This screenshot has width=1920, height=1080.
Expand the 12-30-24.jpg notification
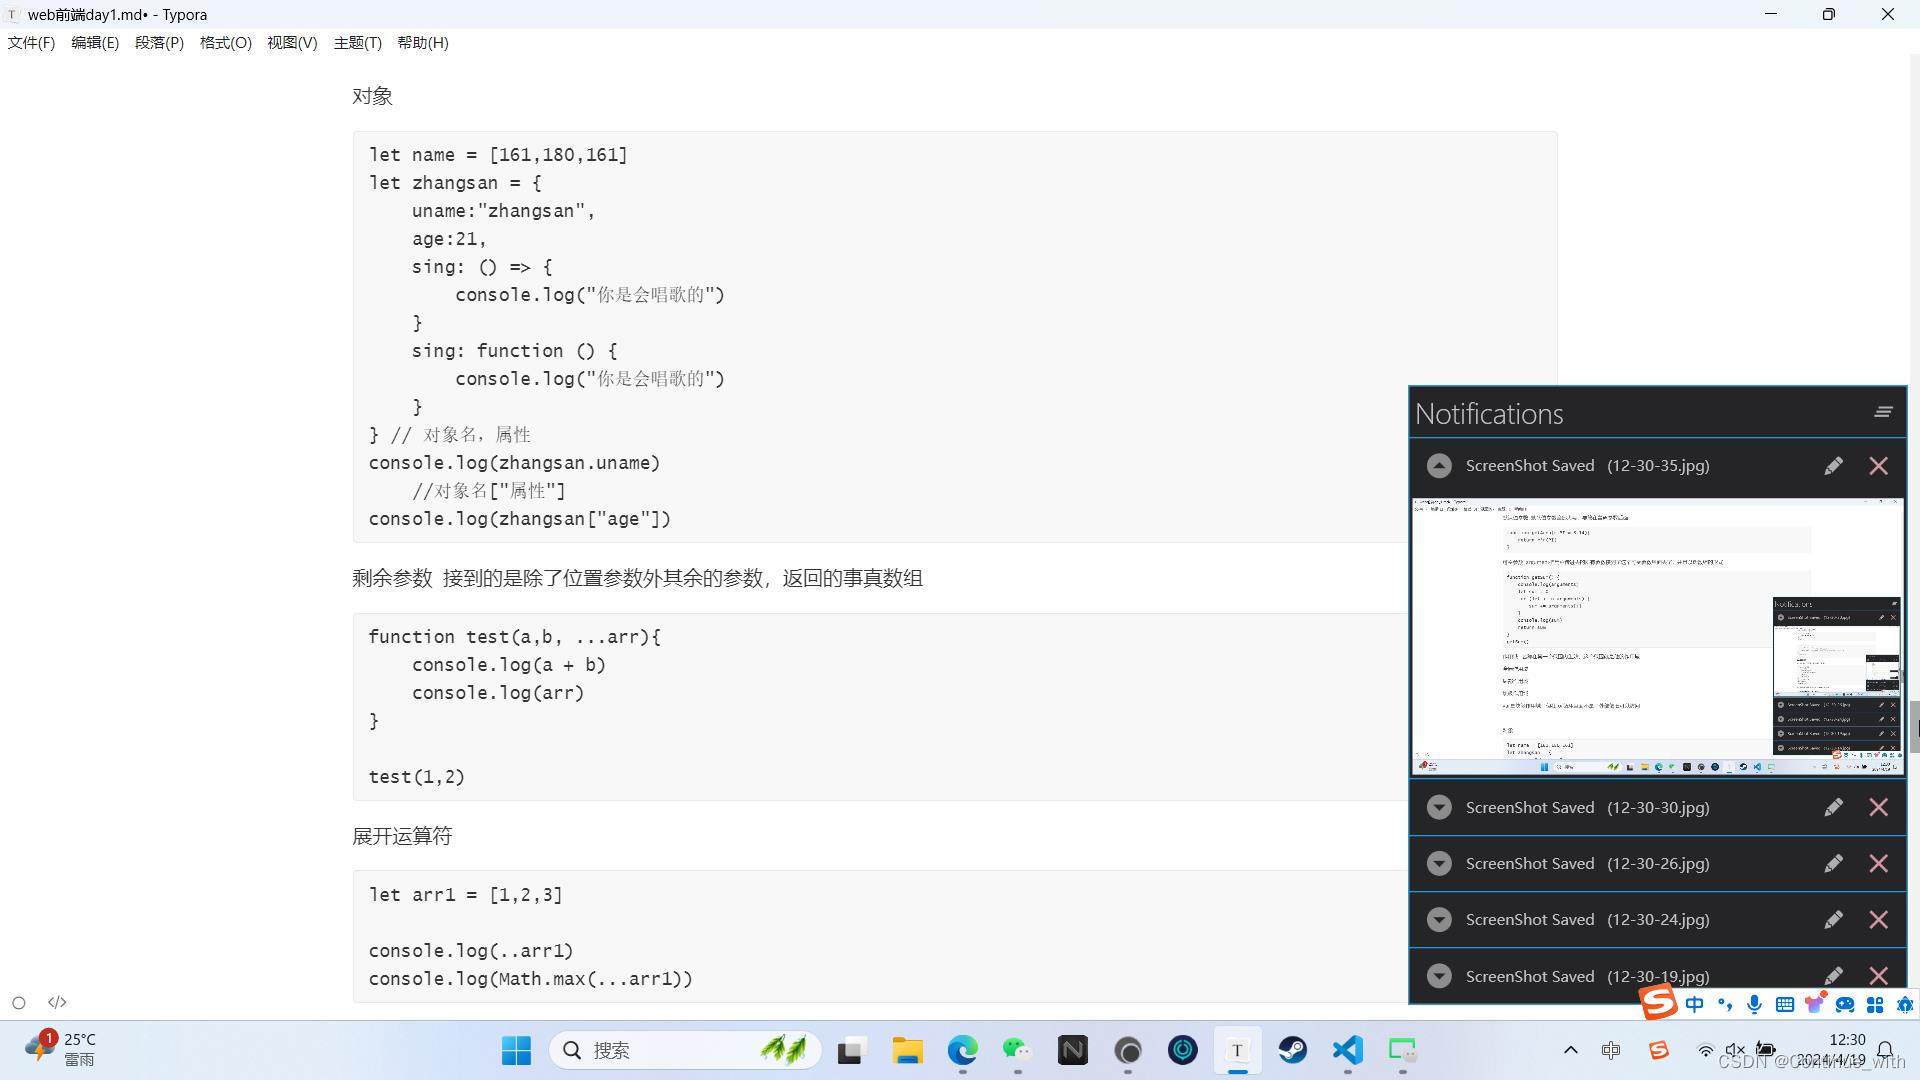click(x=1439, y=920)
